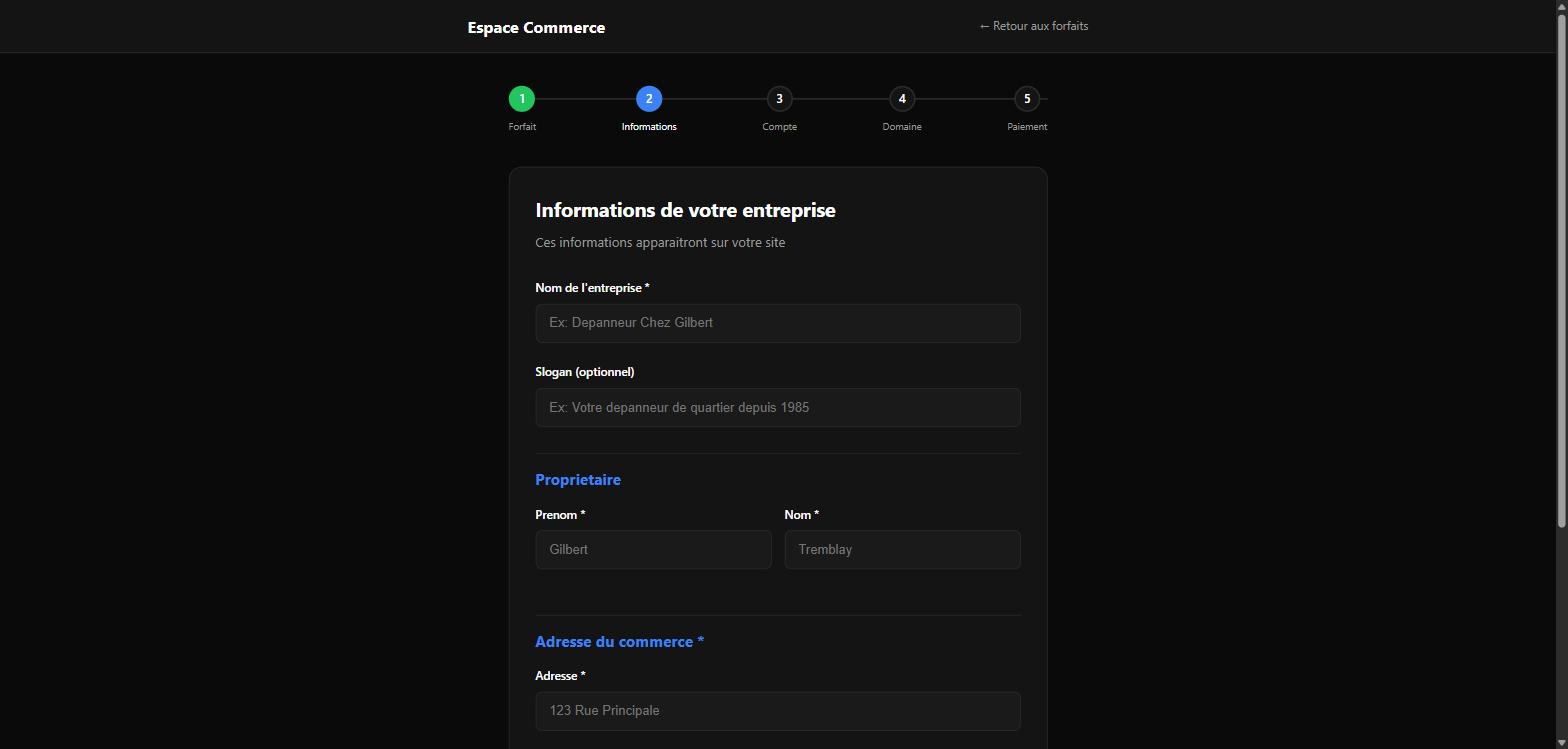
Task: Click the Domaine step label
Action: point(902,127)
